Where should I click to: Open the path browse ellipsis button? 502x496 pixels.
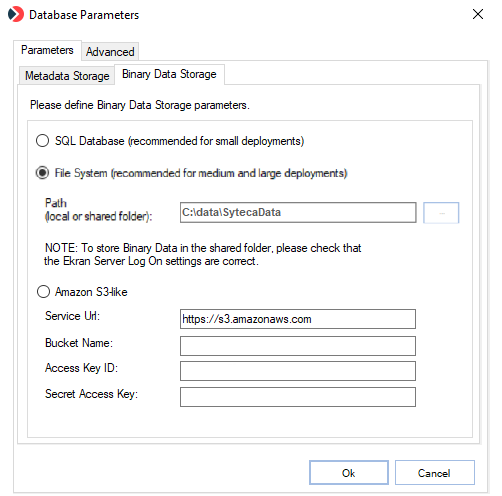[x=441, y=213]
